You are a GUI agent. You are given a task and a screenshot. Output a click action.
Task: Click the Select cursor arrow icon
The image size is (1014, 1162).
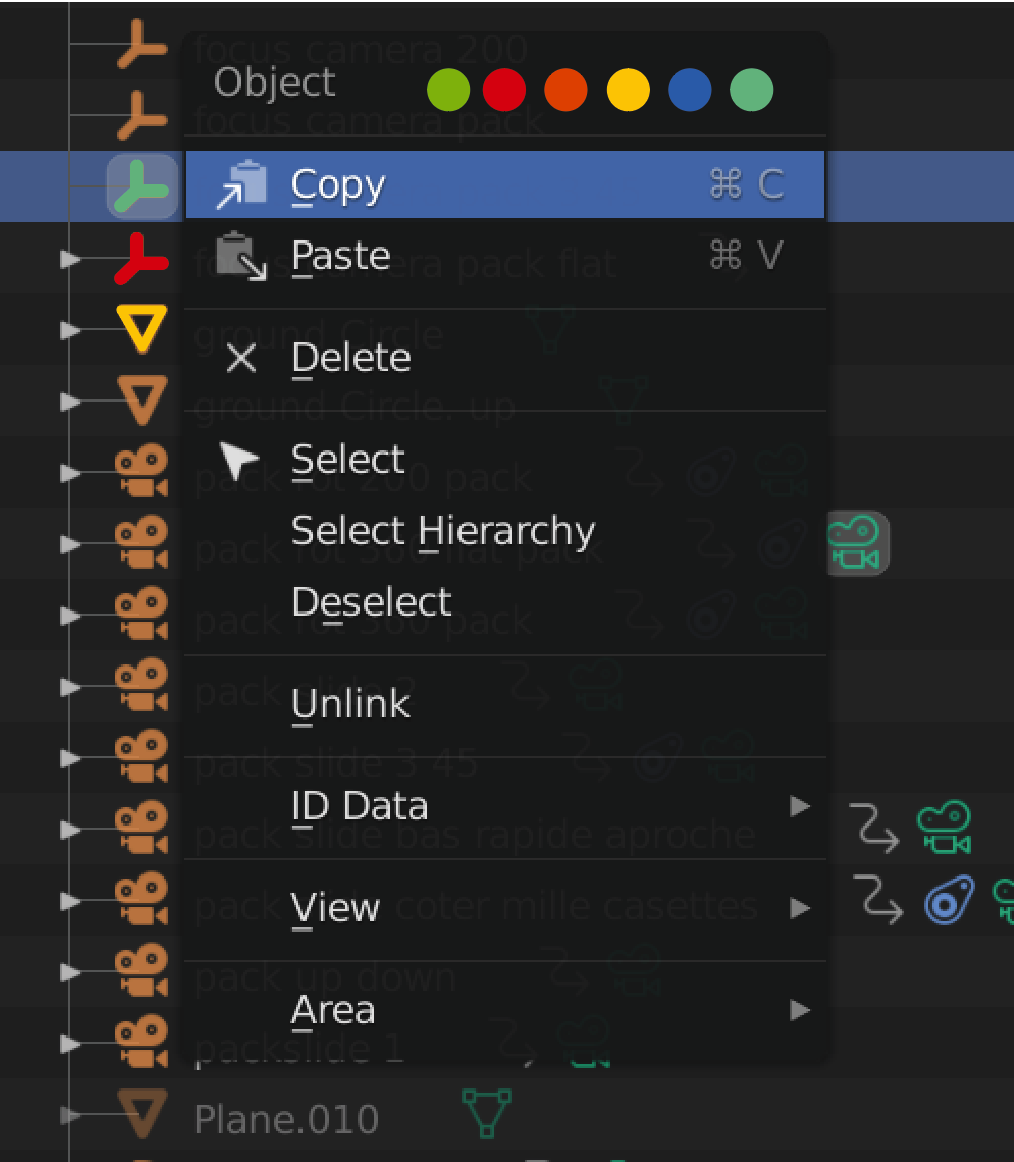point(238,459)
